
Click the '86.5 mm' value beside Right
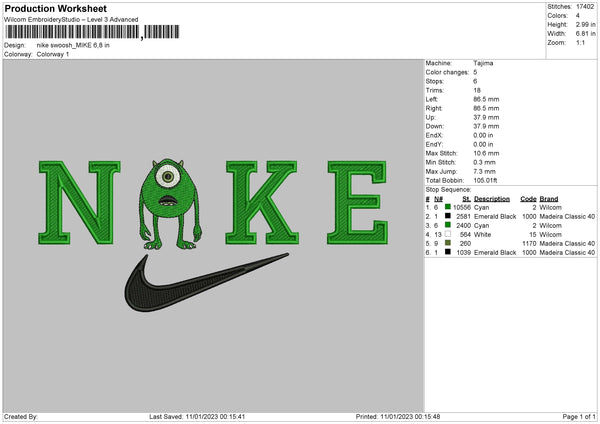coord(486,108)
